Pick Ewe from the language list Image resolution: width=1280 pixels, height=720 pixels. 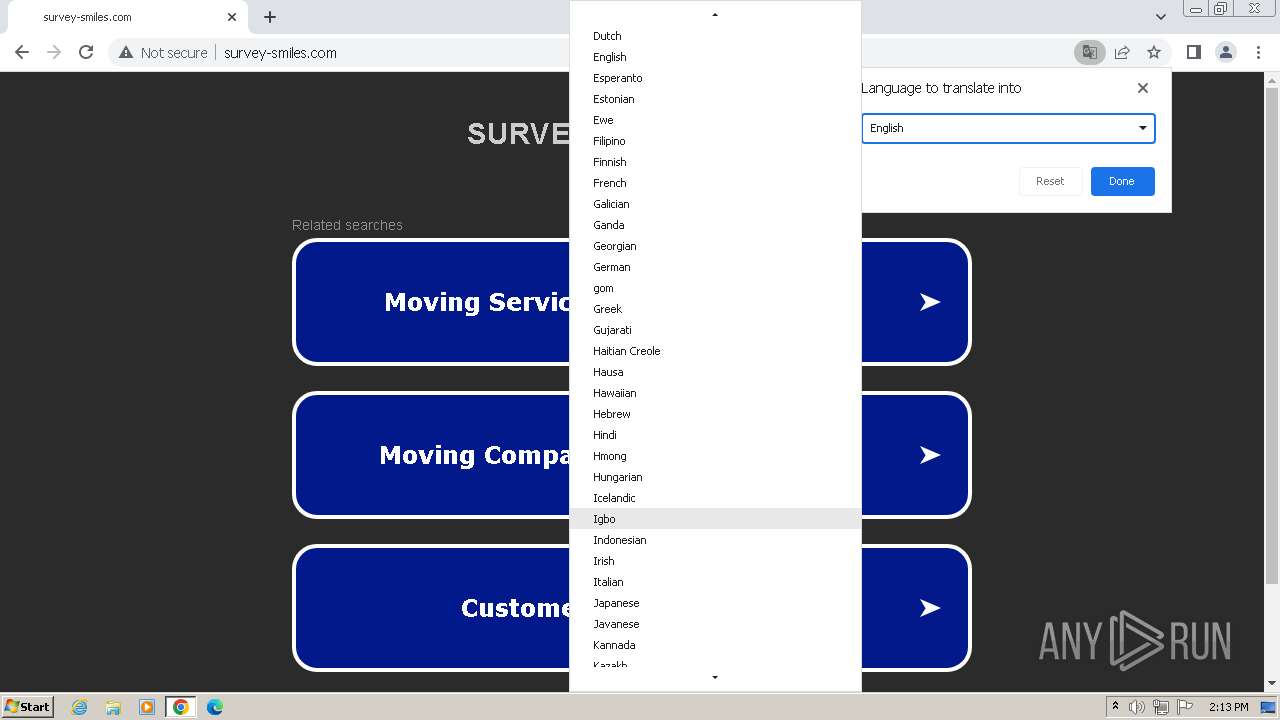pyautogui.click(x=715, y=120)
